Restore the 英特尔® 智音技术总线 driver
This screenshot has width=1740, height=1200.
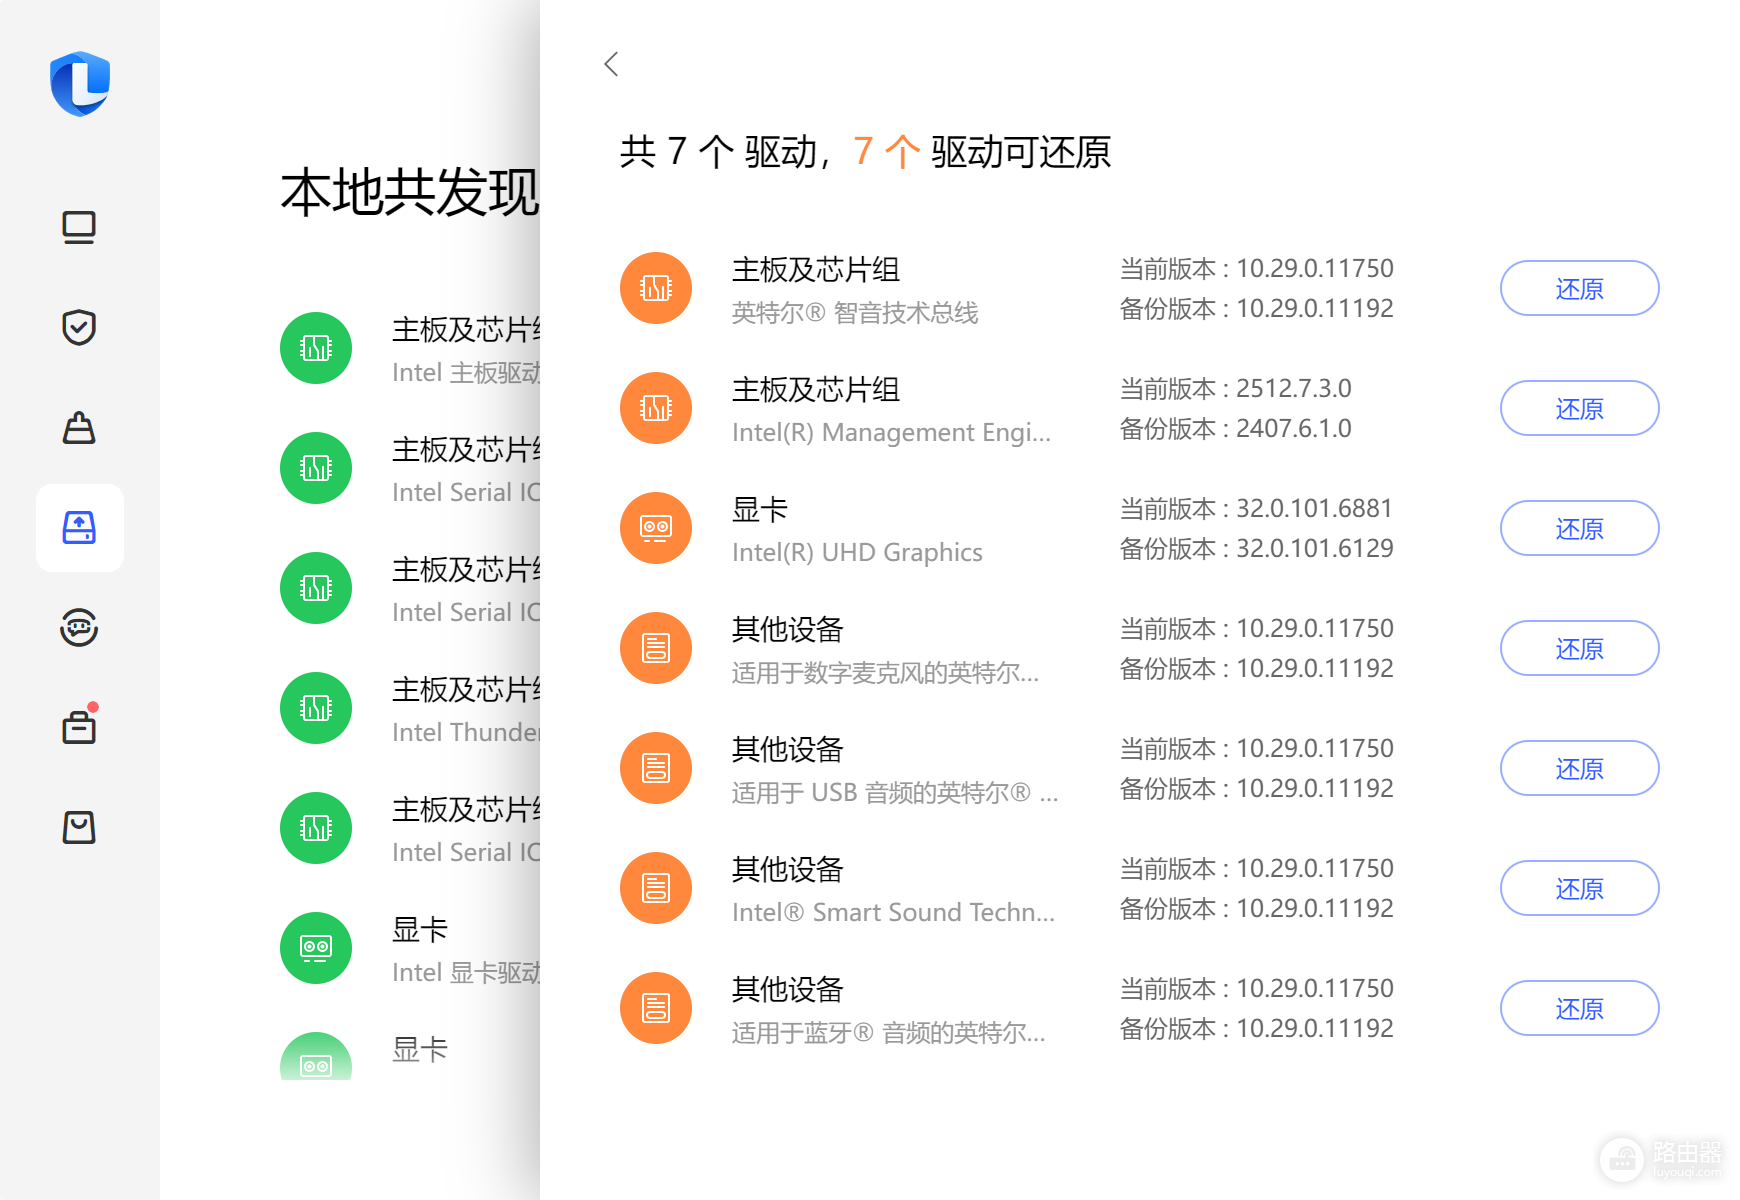(x=1579, y=288)
